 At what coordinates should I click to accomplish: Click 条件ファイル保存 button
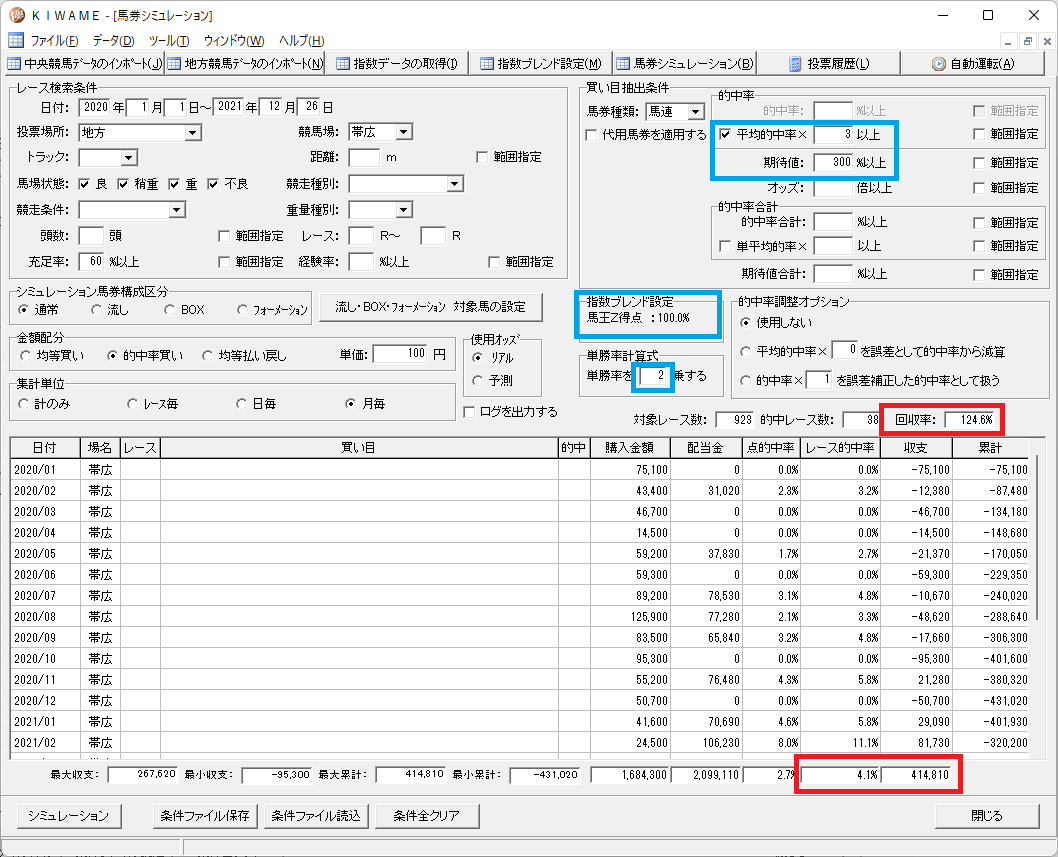[204, 816]
